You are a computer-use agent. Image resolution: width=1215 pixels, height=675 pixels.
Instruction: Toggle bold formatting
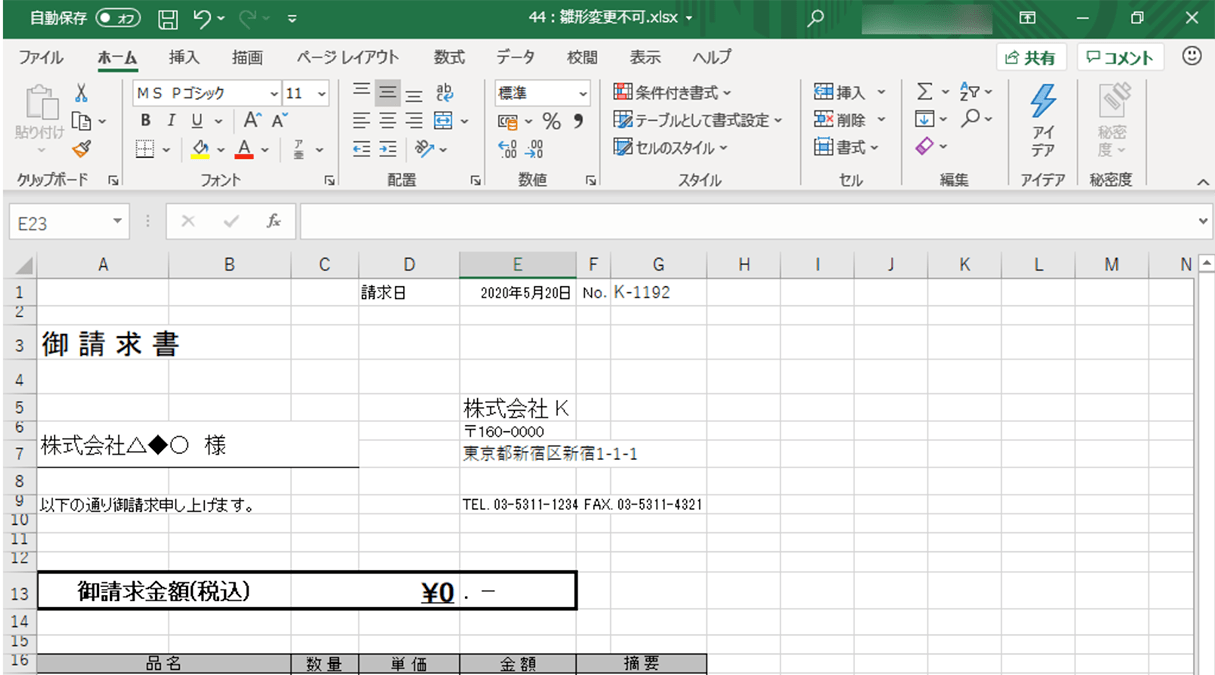pos(144,120)
